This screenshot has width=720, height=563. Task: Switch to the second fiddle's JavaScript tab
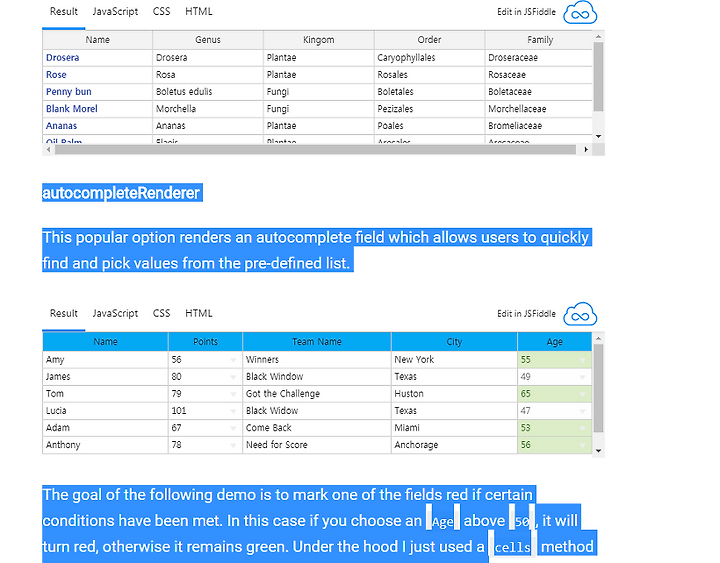coord(115,313)
